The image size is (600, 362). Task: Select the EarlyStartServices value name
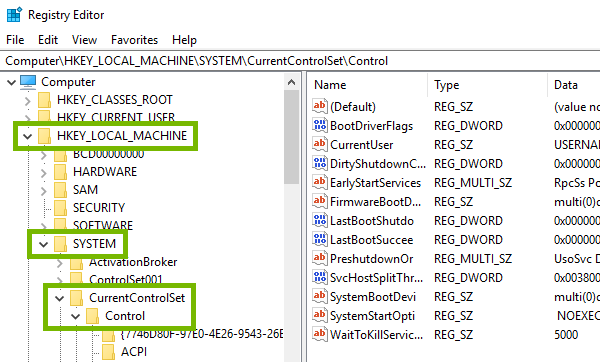tap(375, 183)
